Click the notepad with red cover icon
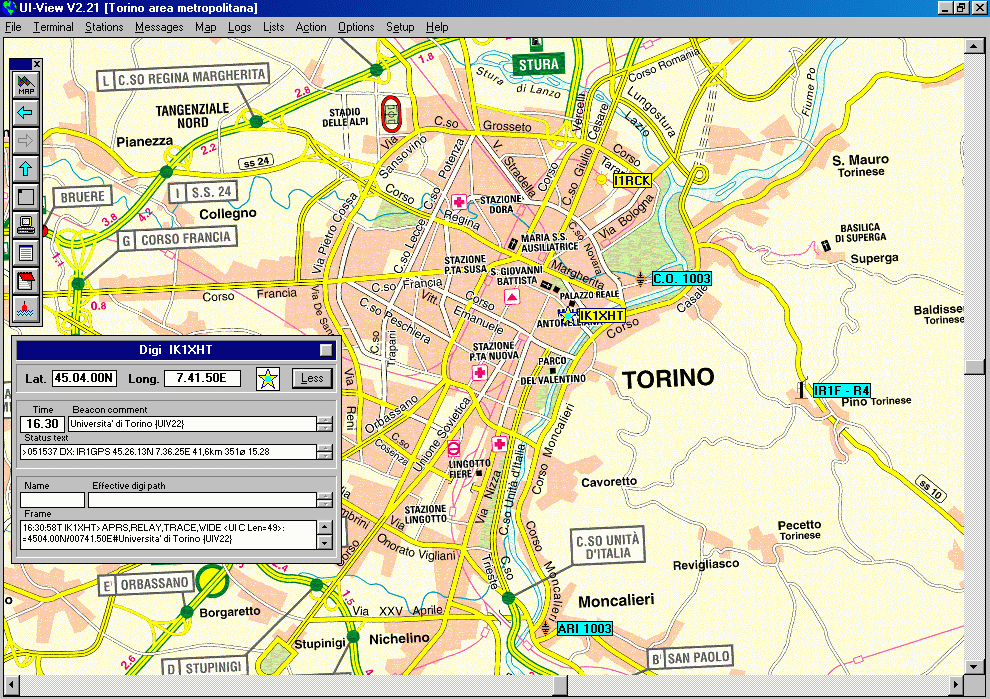This screenshot has height=699, width=990. (x=26, y=281)
